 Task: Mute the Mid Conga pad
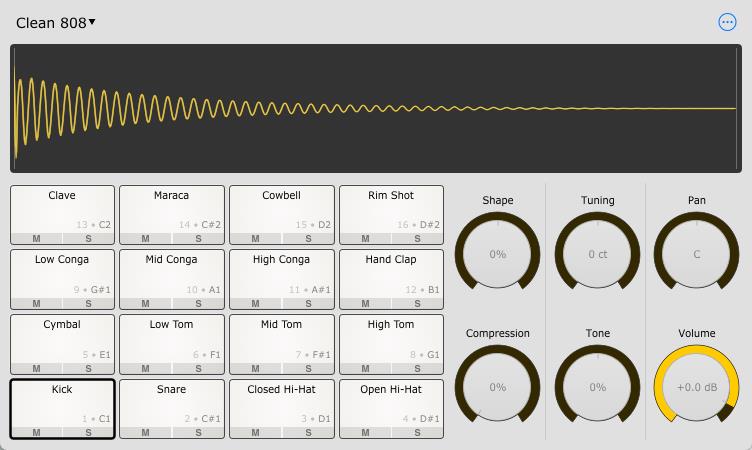click(146, 303)
